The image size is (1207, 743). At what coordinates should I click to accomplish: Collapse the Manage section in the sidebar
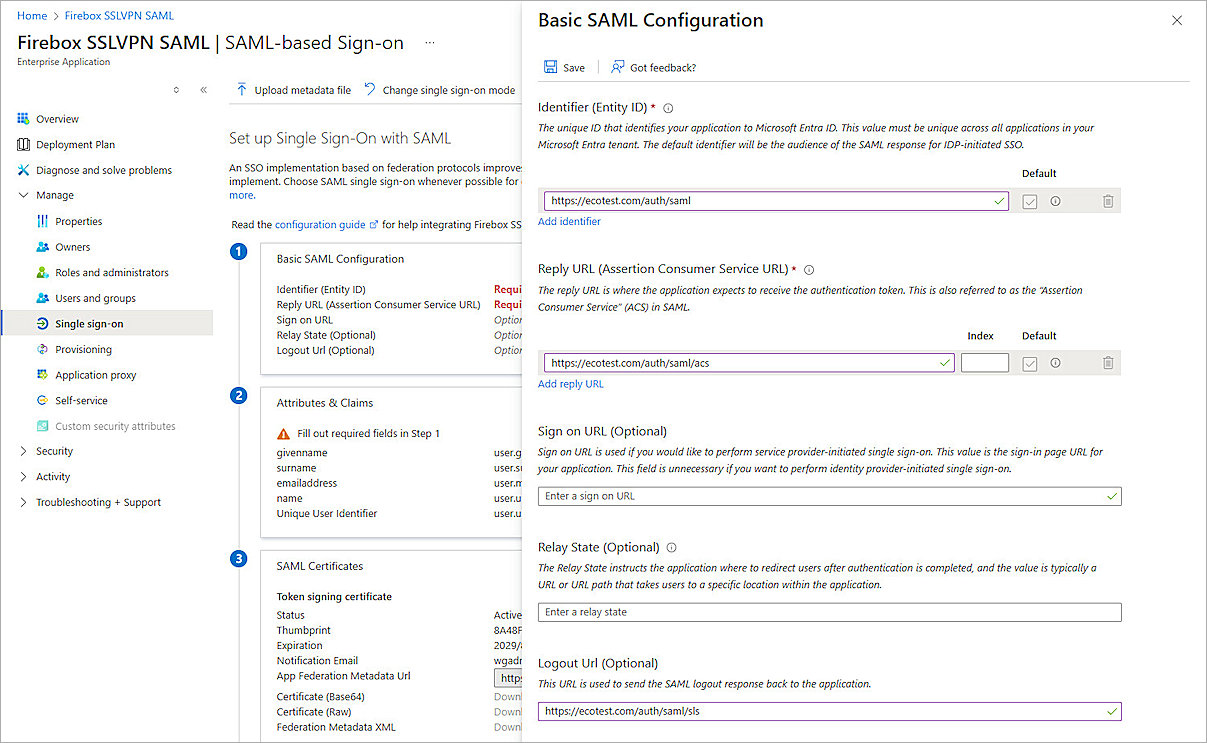pos(23,194)
